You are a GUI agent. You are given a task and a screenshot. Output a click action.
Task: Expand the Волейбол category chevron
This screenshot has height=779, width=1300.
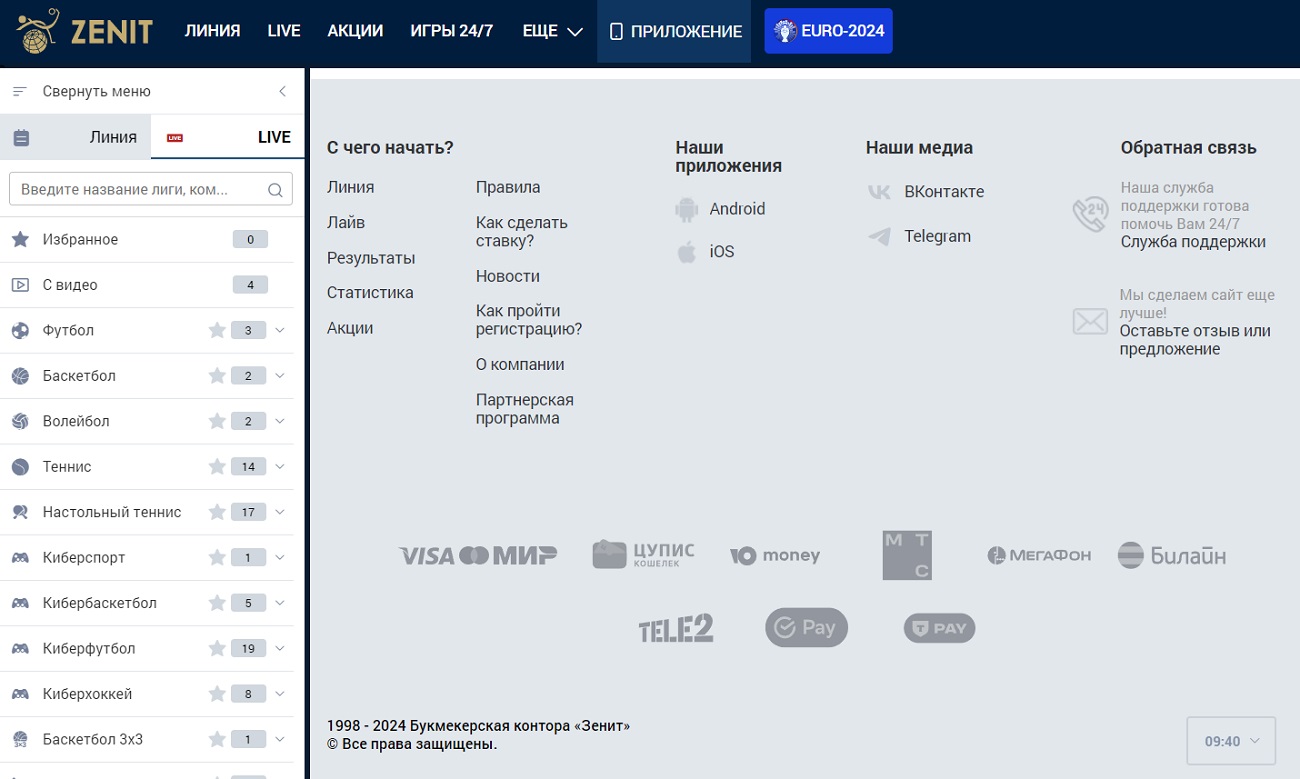[x=280, y=421]
